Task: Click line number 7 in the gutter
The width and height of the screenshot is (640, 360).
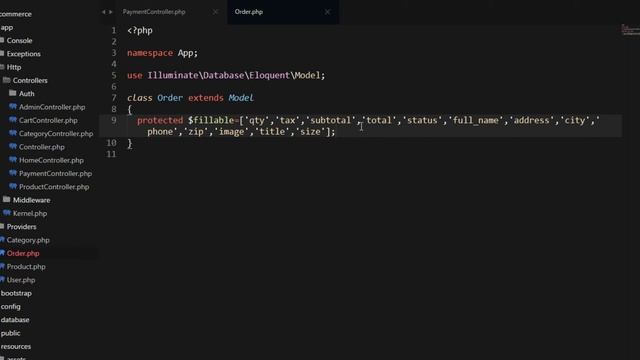Action: pos(114,98)
